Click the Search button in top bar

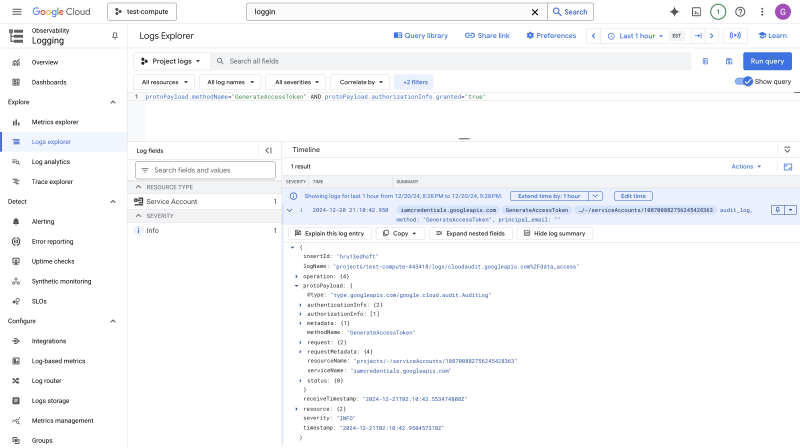pos(570,12)
